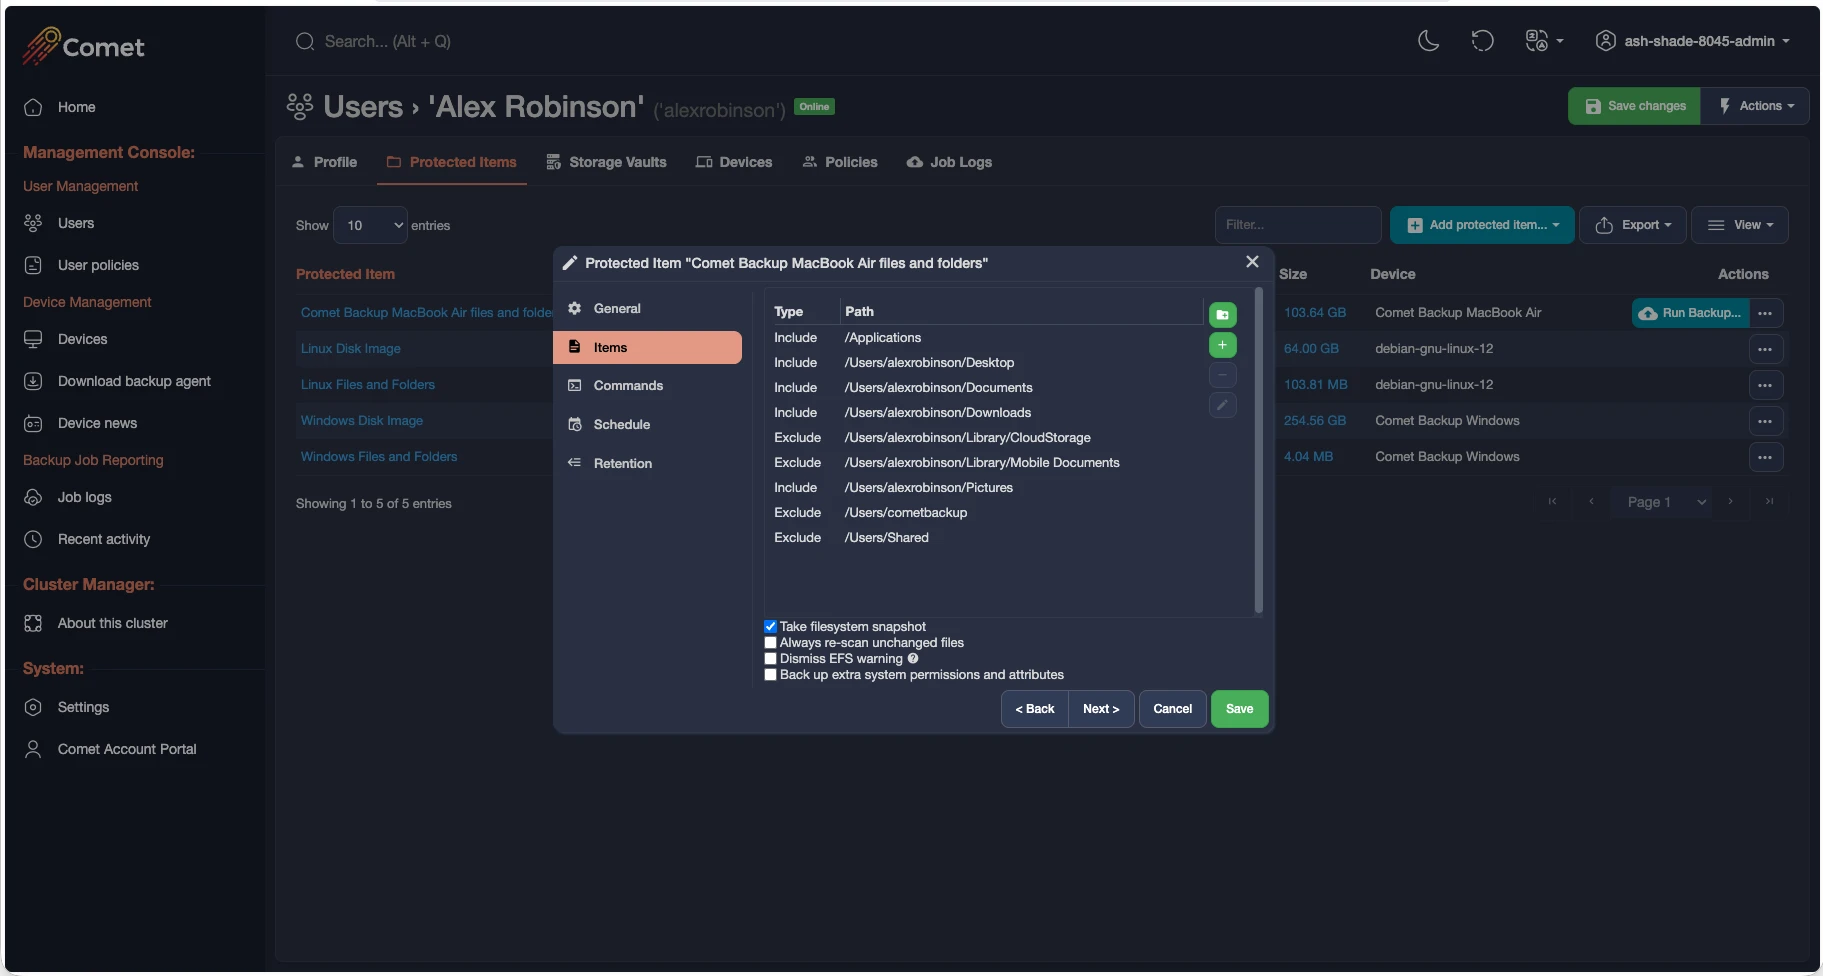Select Commands section in dialog
The image size is (1823, 976).
[x=647, y=386]
